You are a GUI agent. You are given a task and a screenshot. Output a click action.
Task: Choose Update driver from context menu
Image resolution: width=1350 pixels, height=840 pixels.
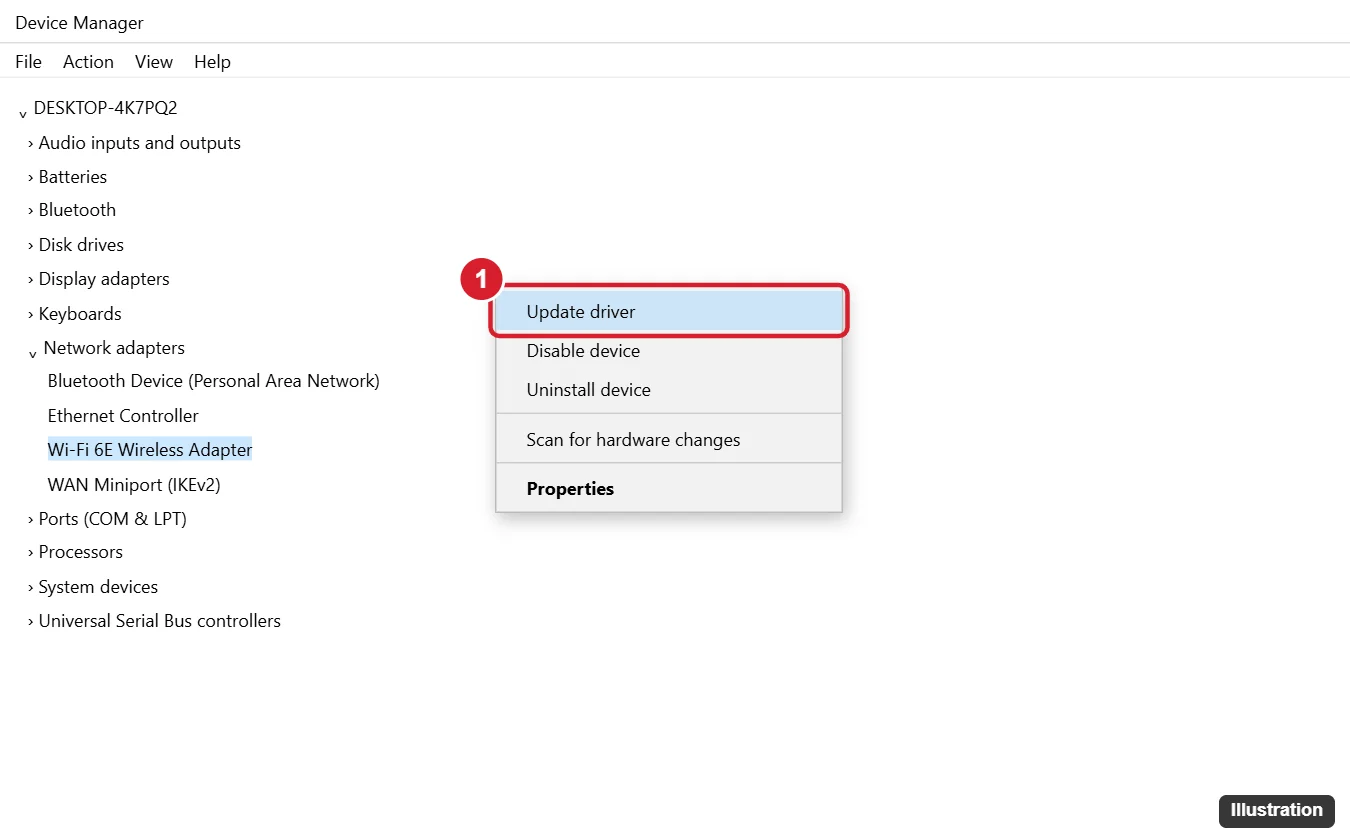pyautogui.click(x=669, y=312)
